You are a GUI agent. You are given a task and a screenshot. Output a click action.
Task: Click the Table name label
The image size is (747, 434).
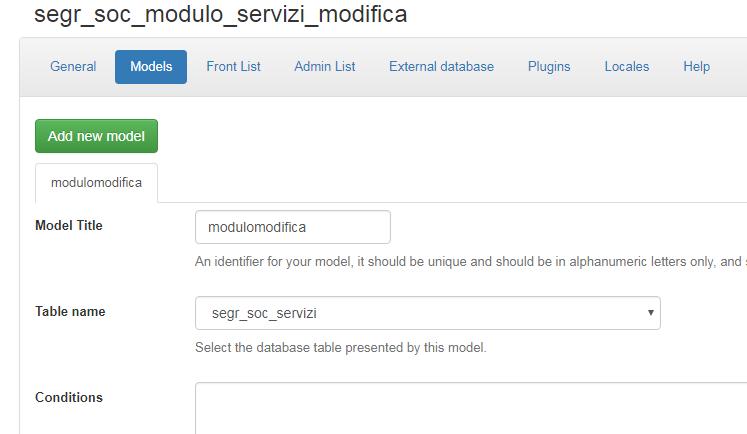pos(70,312)
